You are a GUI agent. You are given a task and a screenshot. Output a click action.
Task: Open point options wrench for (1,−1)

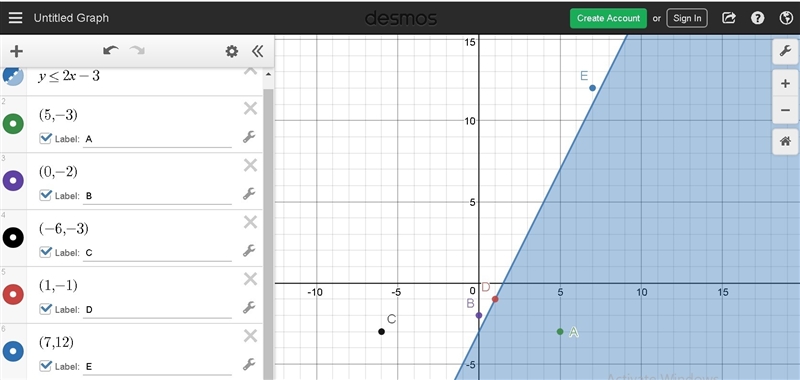click(x=248, y=308)
